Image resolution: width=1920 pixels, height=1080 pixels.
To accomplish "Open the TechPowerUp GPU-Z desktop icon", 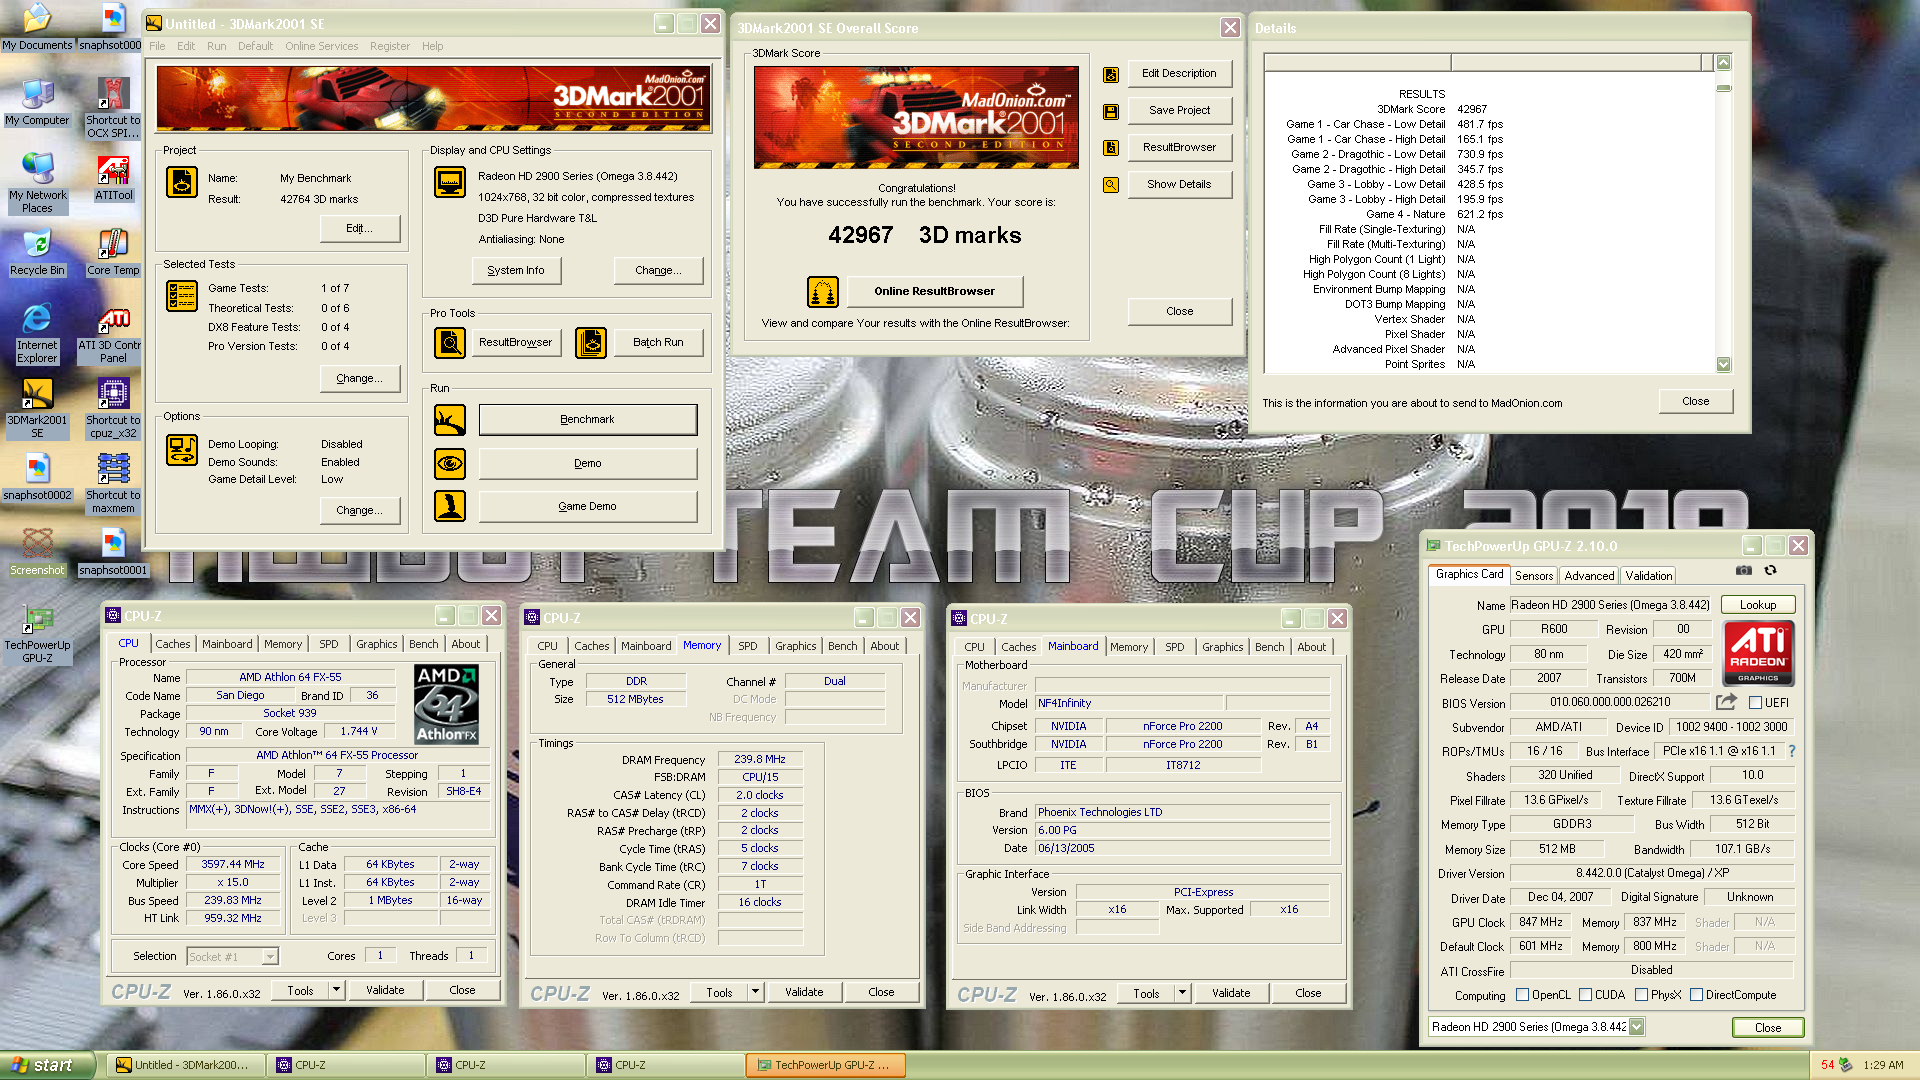I will (38, 635).
